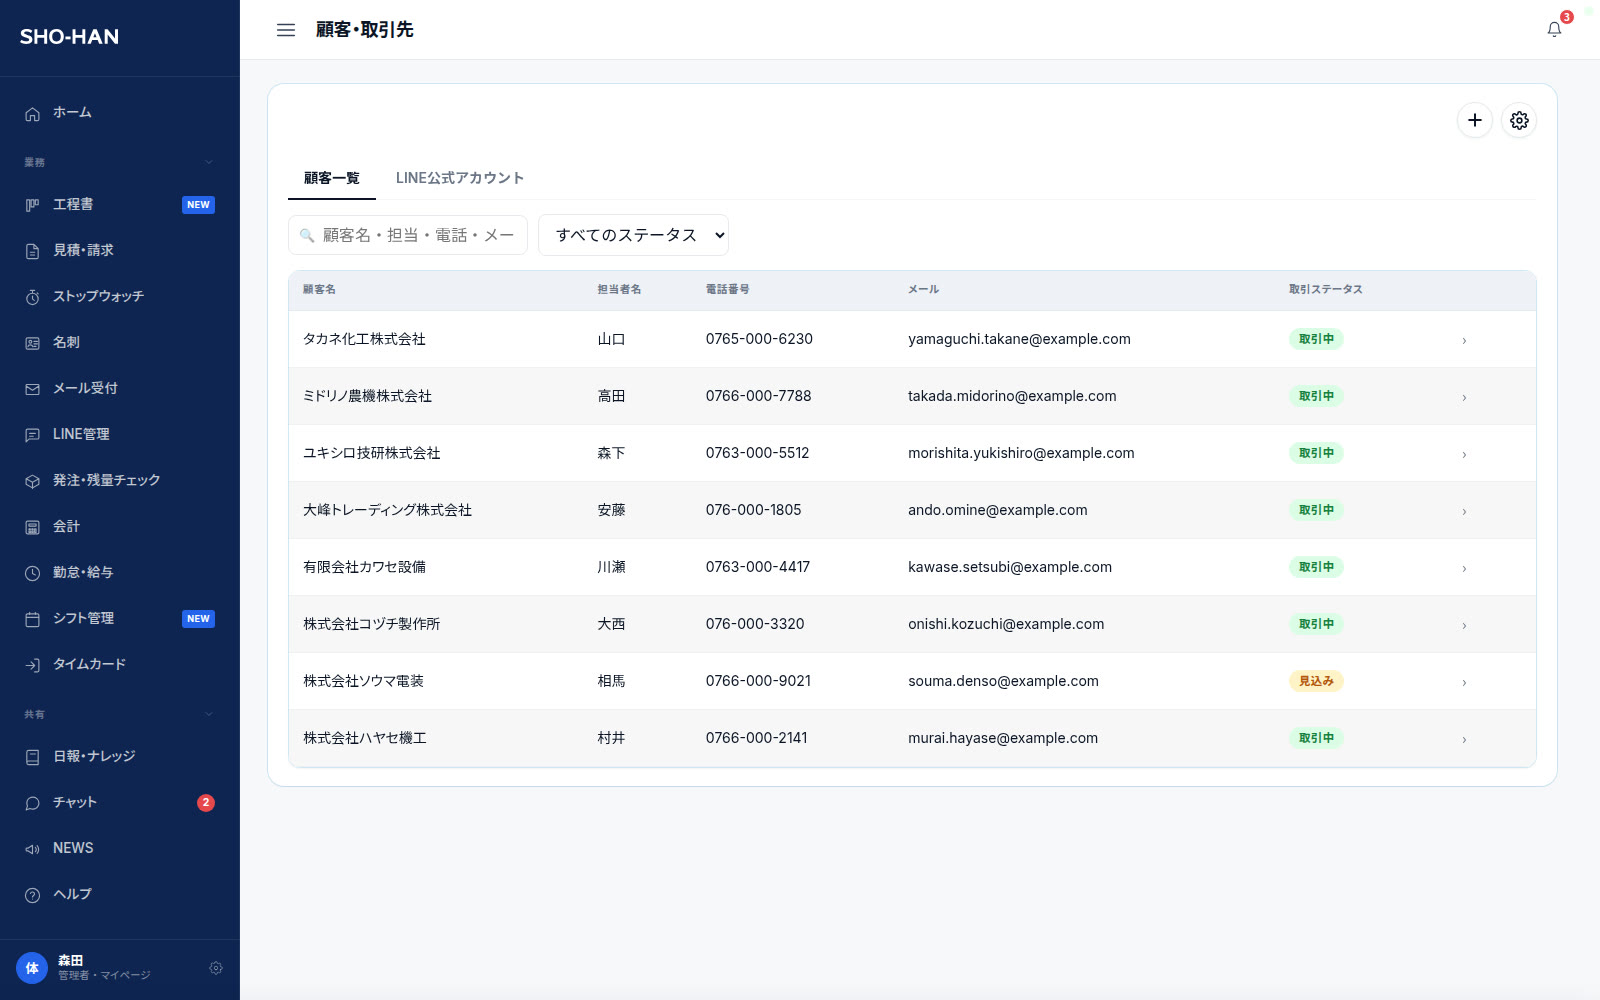
Task: Click contact name 大西
Action: [611, 624]
